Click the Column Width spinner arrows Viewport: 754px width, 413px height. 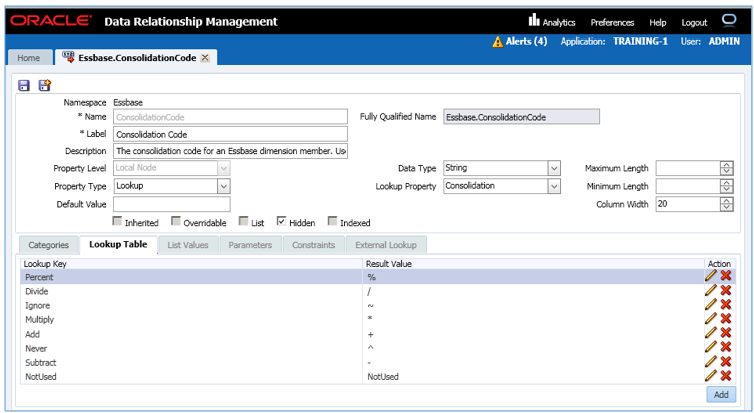coord(727,204)
